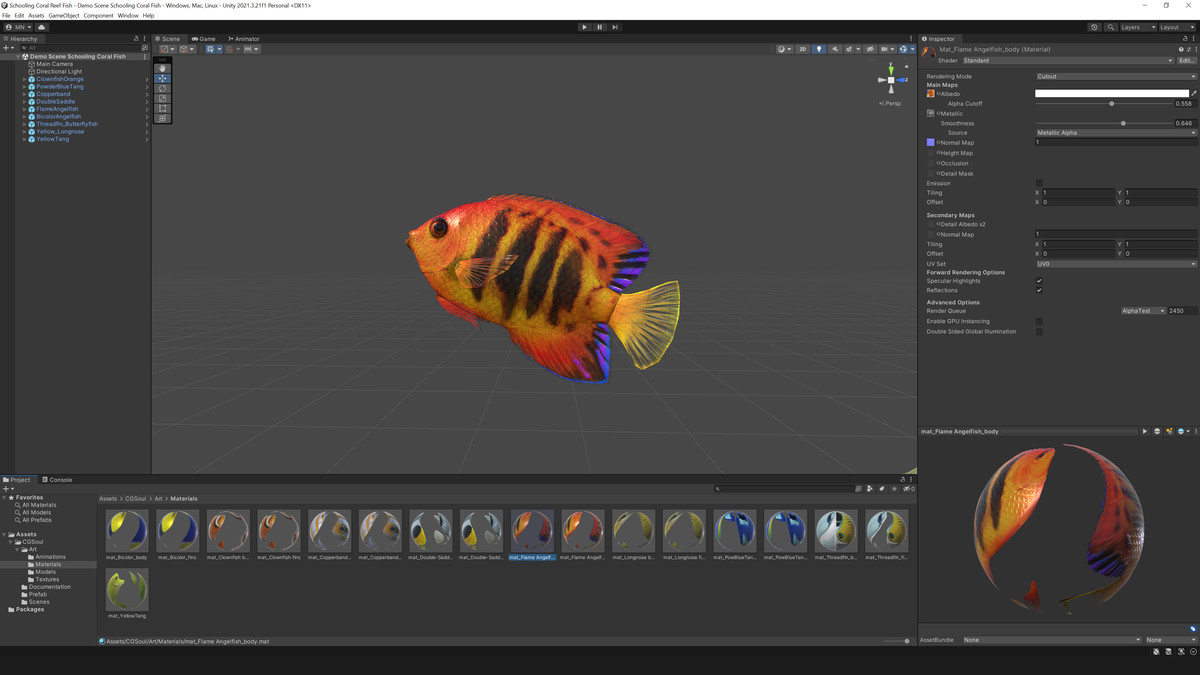Toggle Specular Highlights checkbox

point(1039,281)
